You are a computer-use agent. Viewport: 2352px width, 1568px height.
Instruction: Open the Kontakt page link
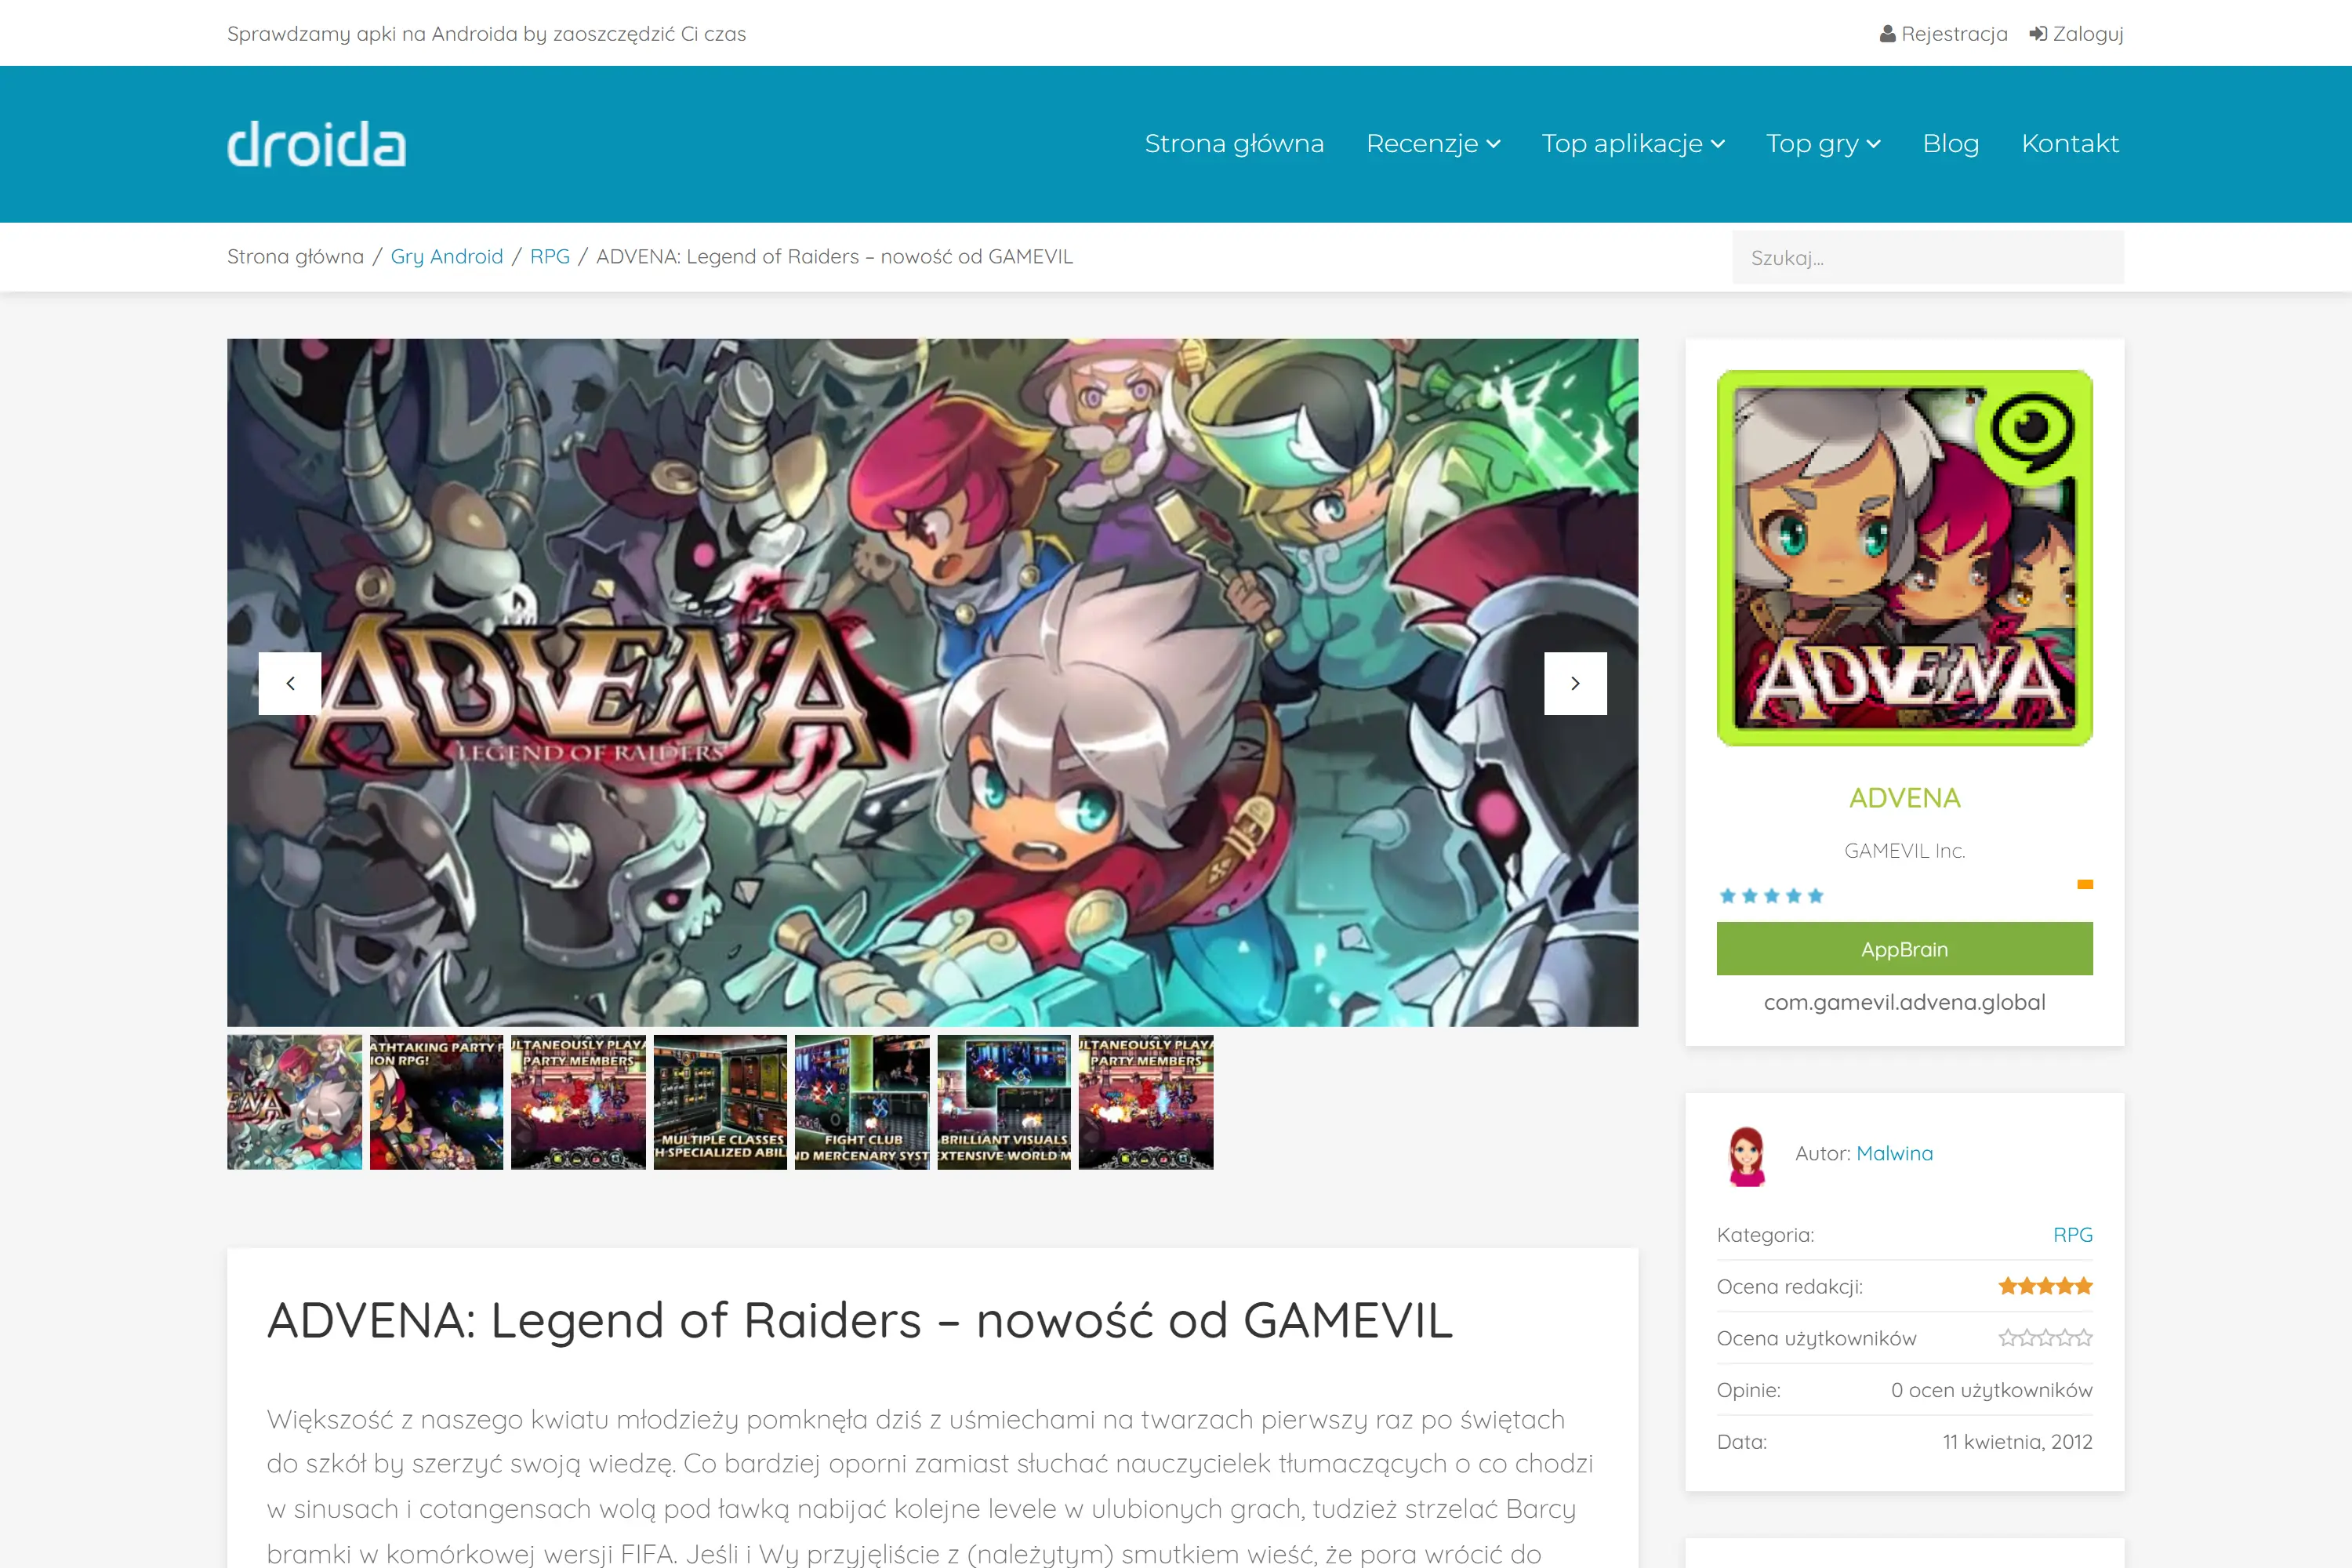pyautogui.click(x=2069, y=143)
